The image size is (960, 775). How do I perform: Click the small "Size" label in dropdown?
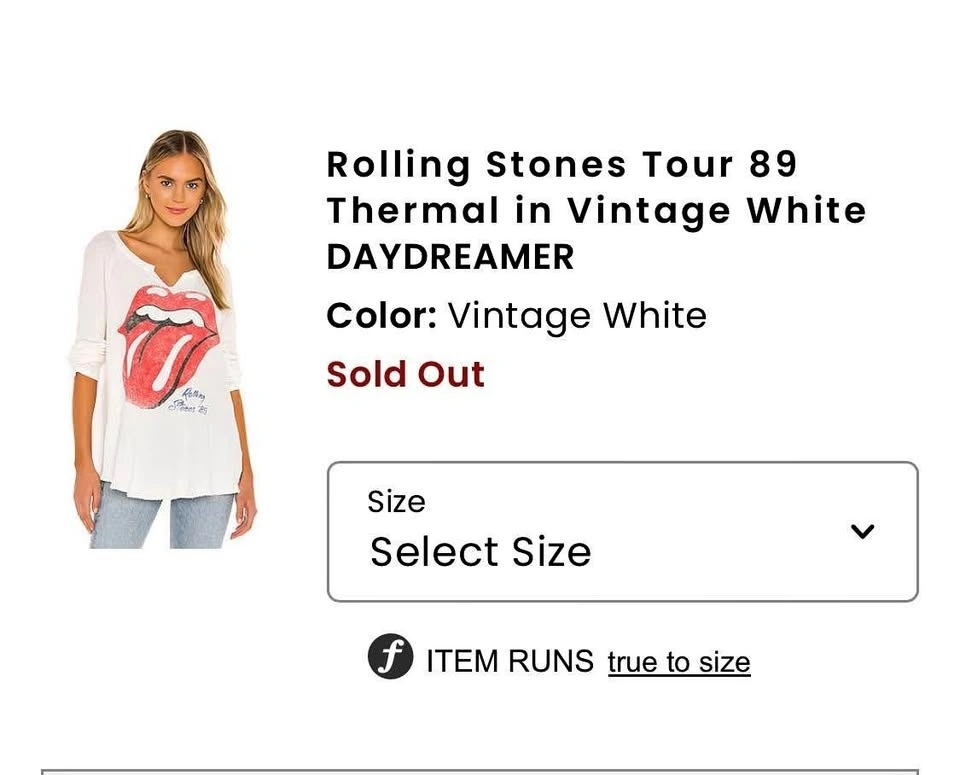(396, 501)
